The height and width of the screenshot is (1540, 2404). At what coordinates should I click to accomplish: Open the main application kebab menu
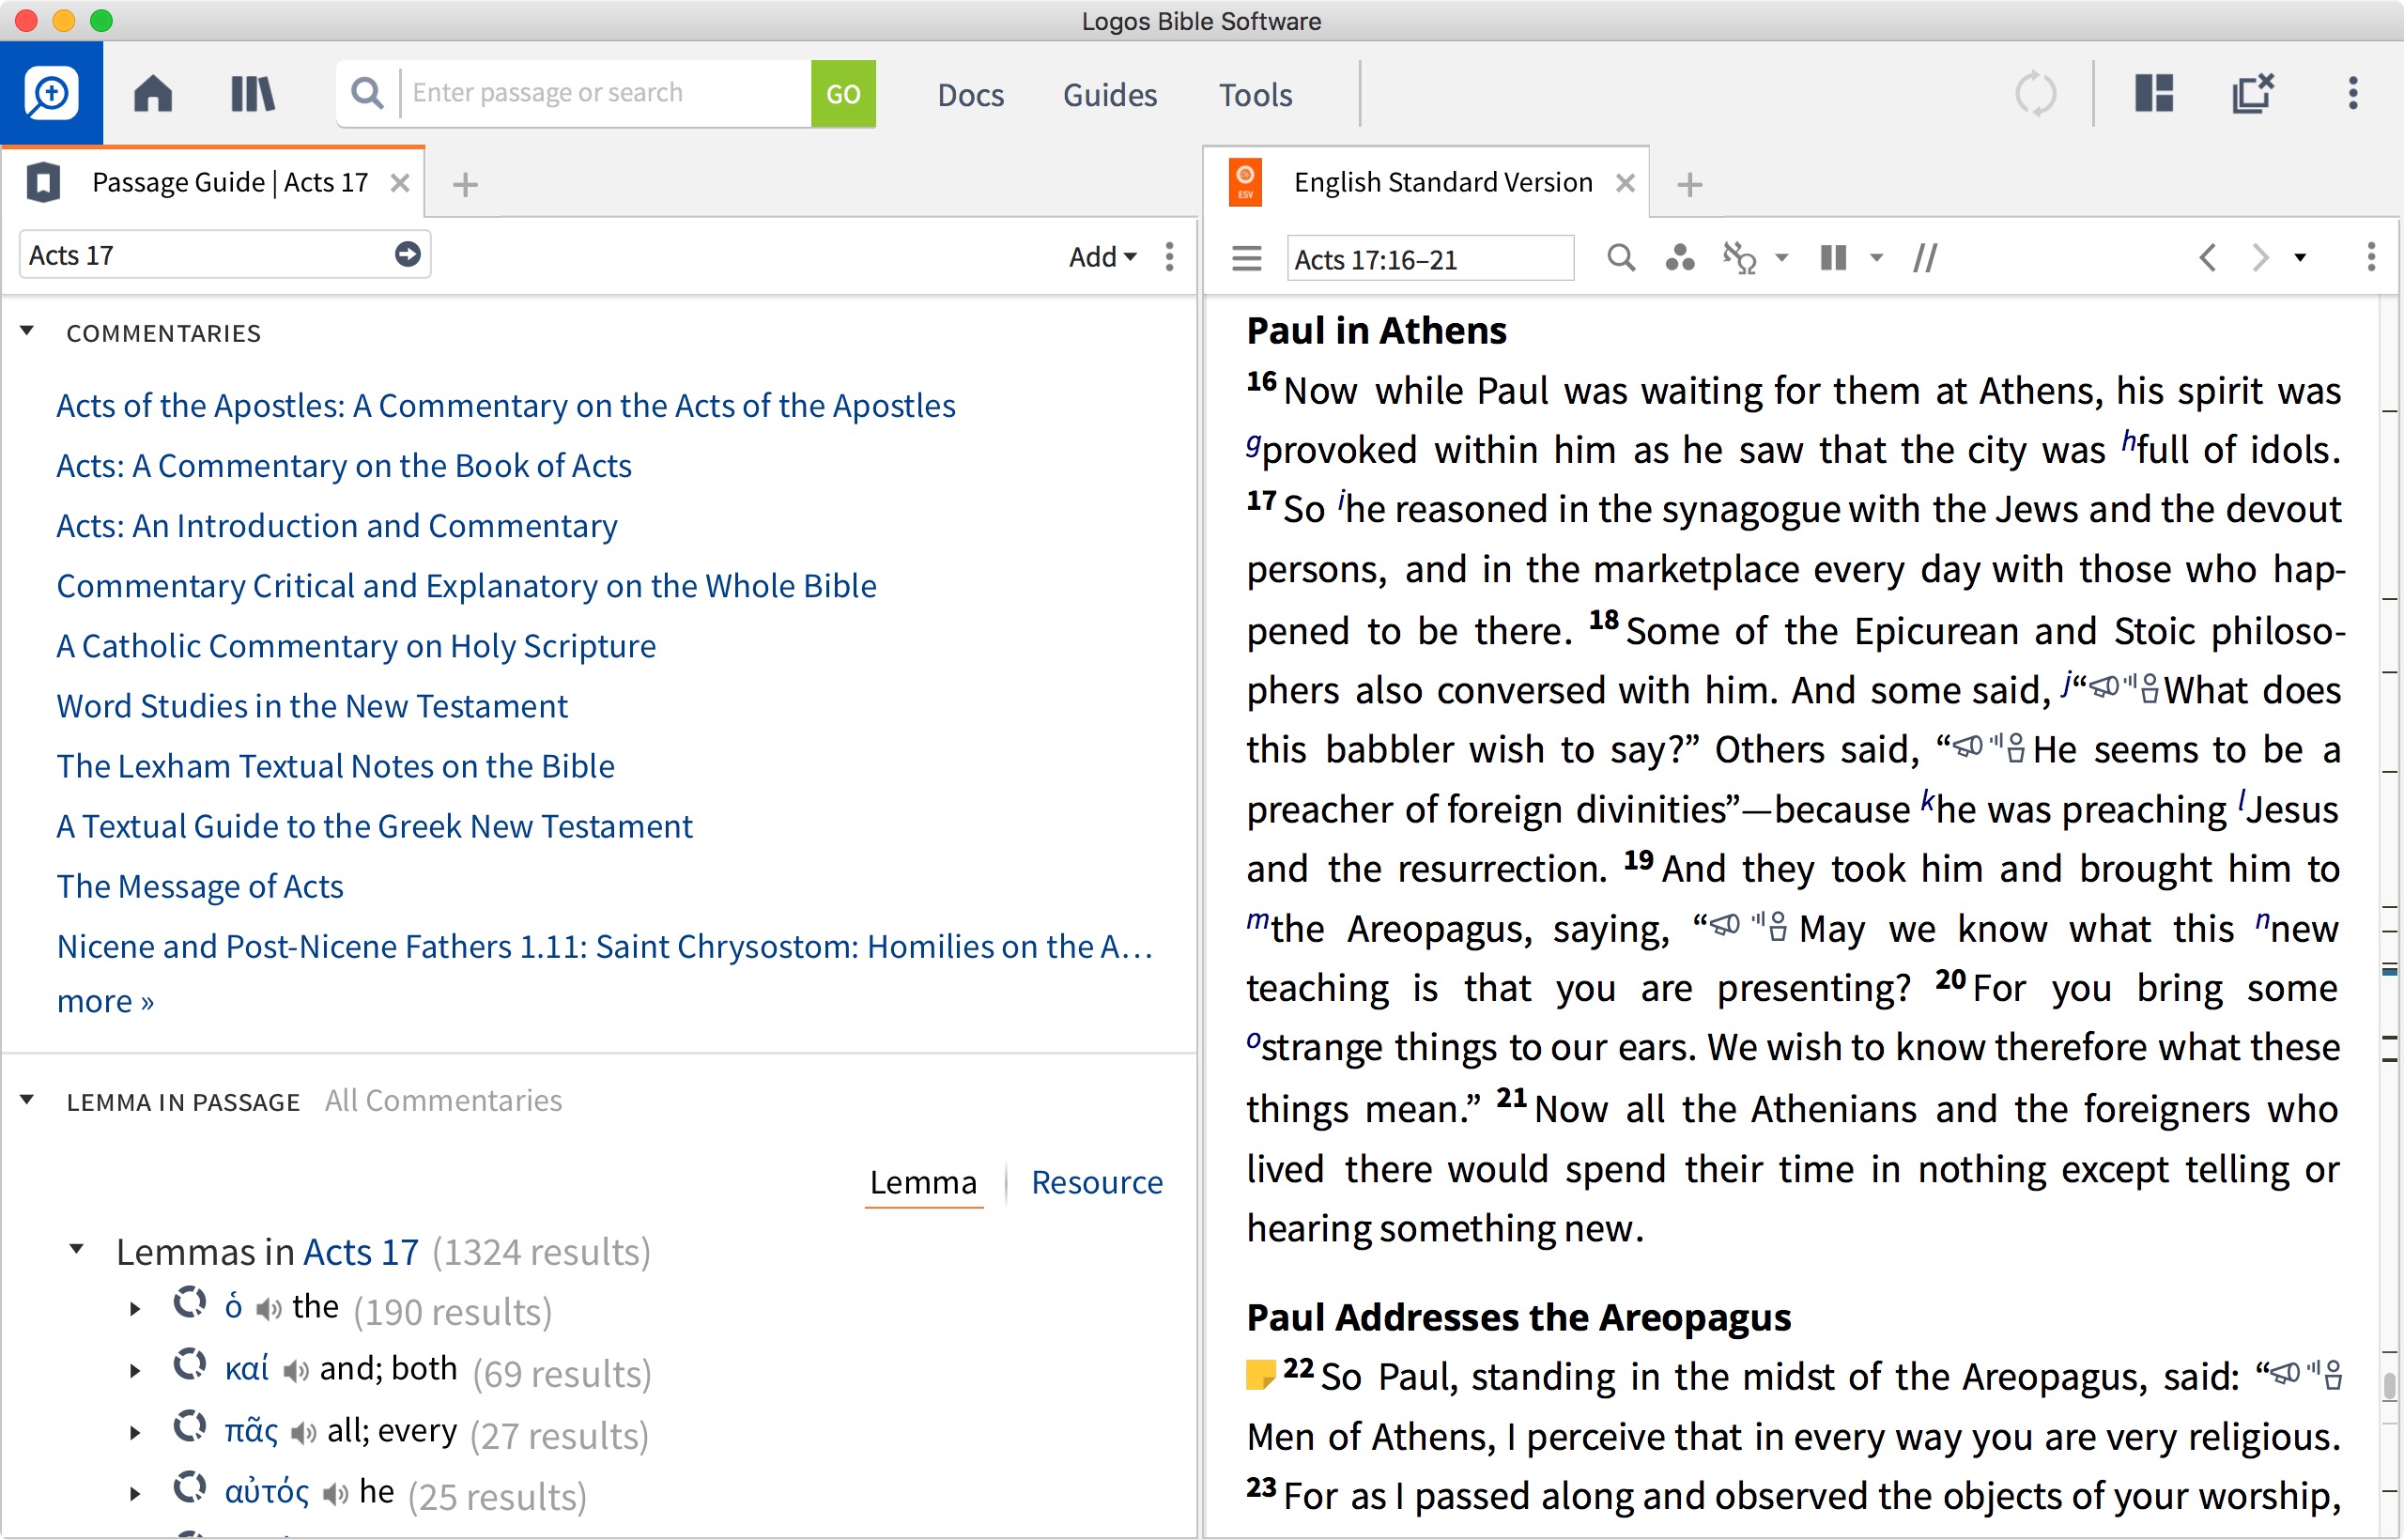pyautogui.click(x=2353, y=93)
